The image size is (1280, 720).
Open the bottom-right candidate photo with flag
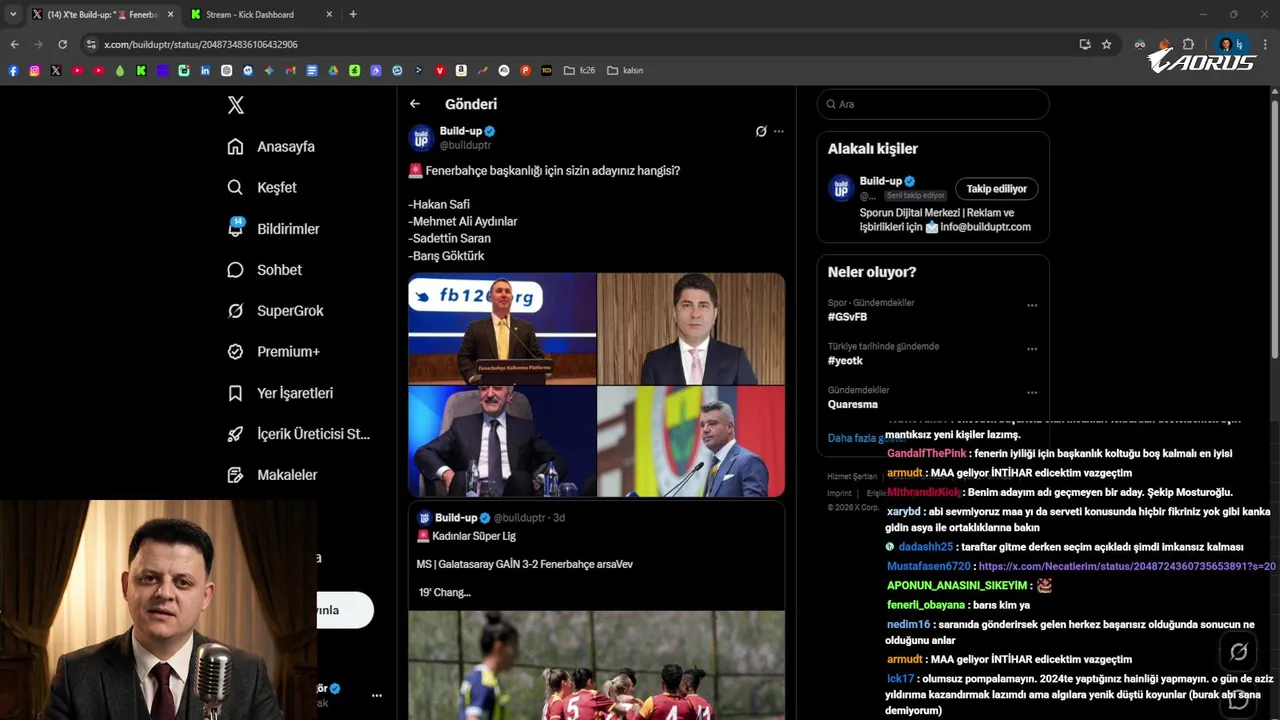point(691,442)
